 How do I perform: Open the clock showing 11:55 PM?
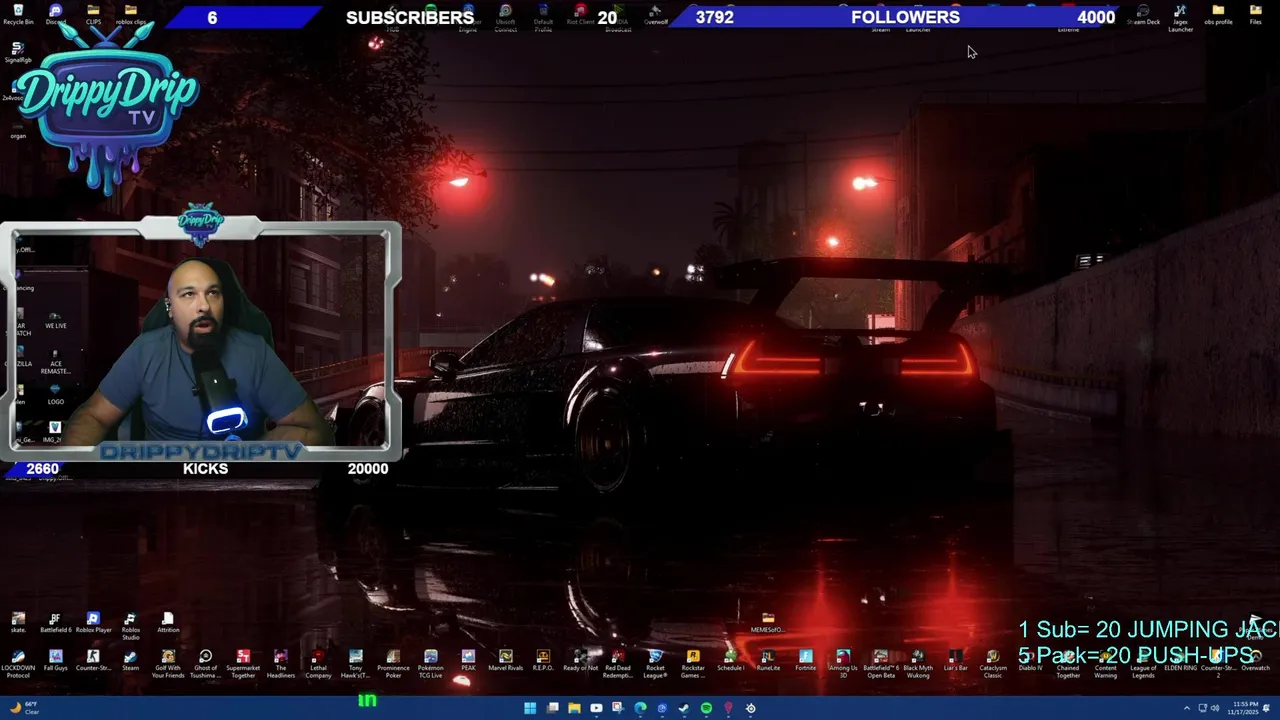tap(1246, 708)
